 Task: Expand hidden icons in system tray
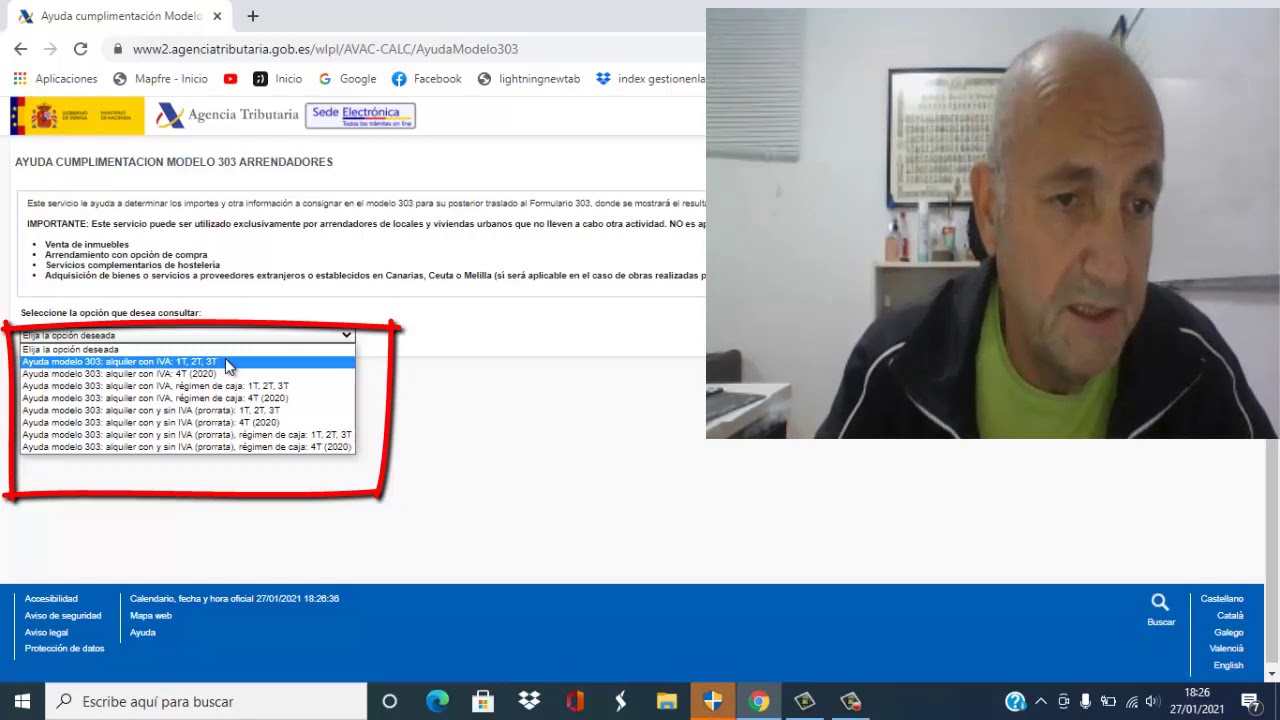tap(1040, 701)
